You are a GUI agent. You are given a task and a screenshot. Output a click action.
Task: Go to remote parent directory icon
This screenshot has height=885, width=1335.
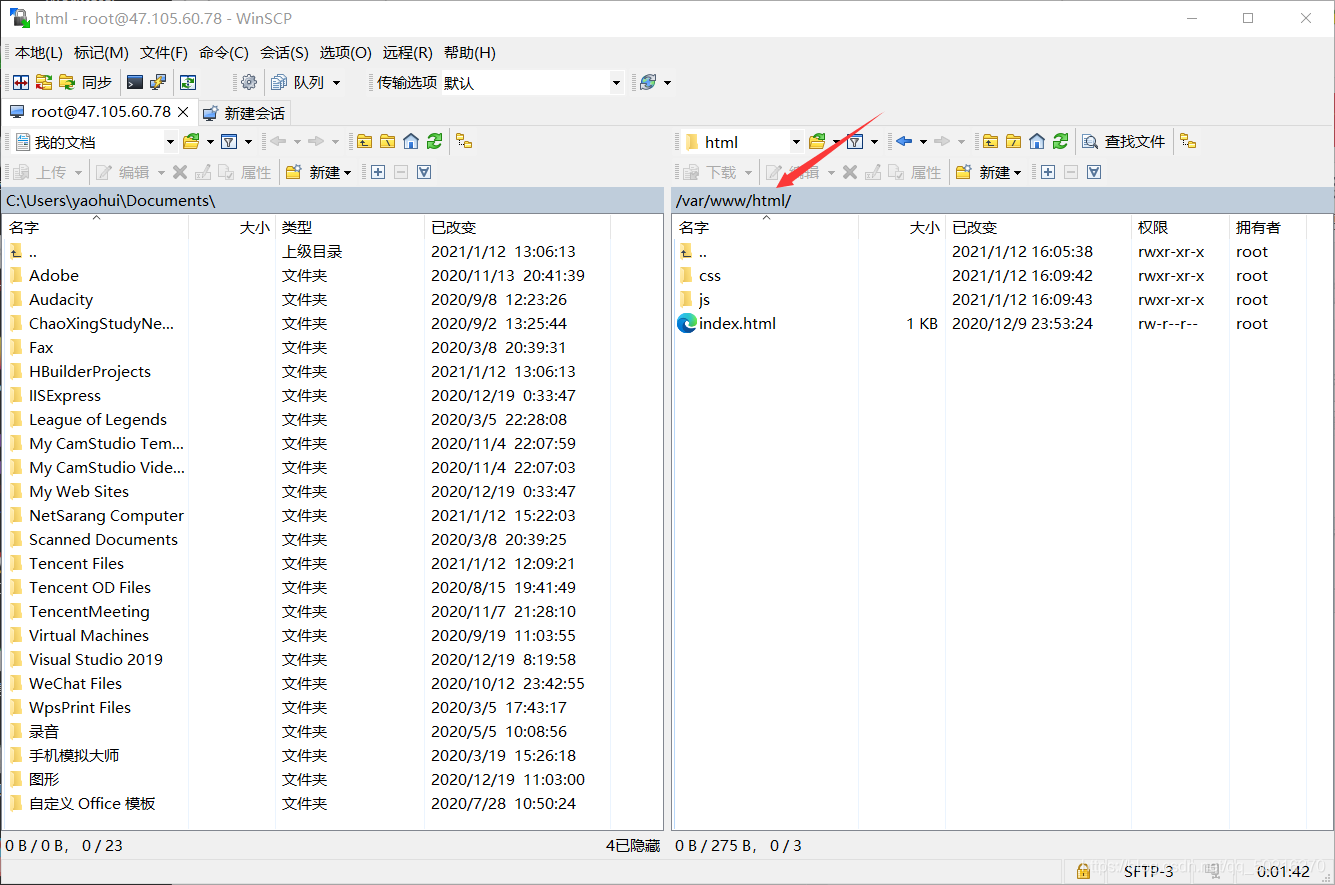tap(991, 142)
